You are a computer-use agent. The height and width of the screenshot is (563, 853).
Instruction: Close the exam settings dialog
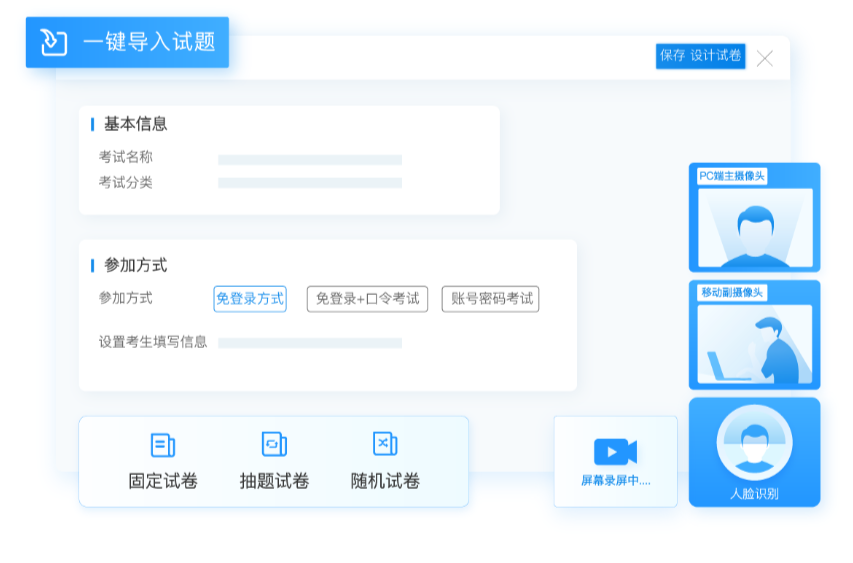[x=765, y=58]
